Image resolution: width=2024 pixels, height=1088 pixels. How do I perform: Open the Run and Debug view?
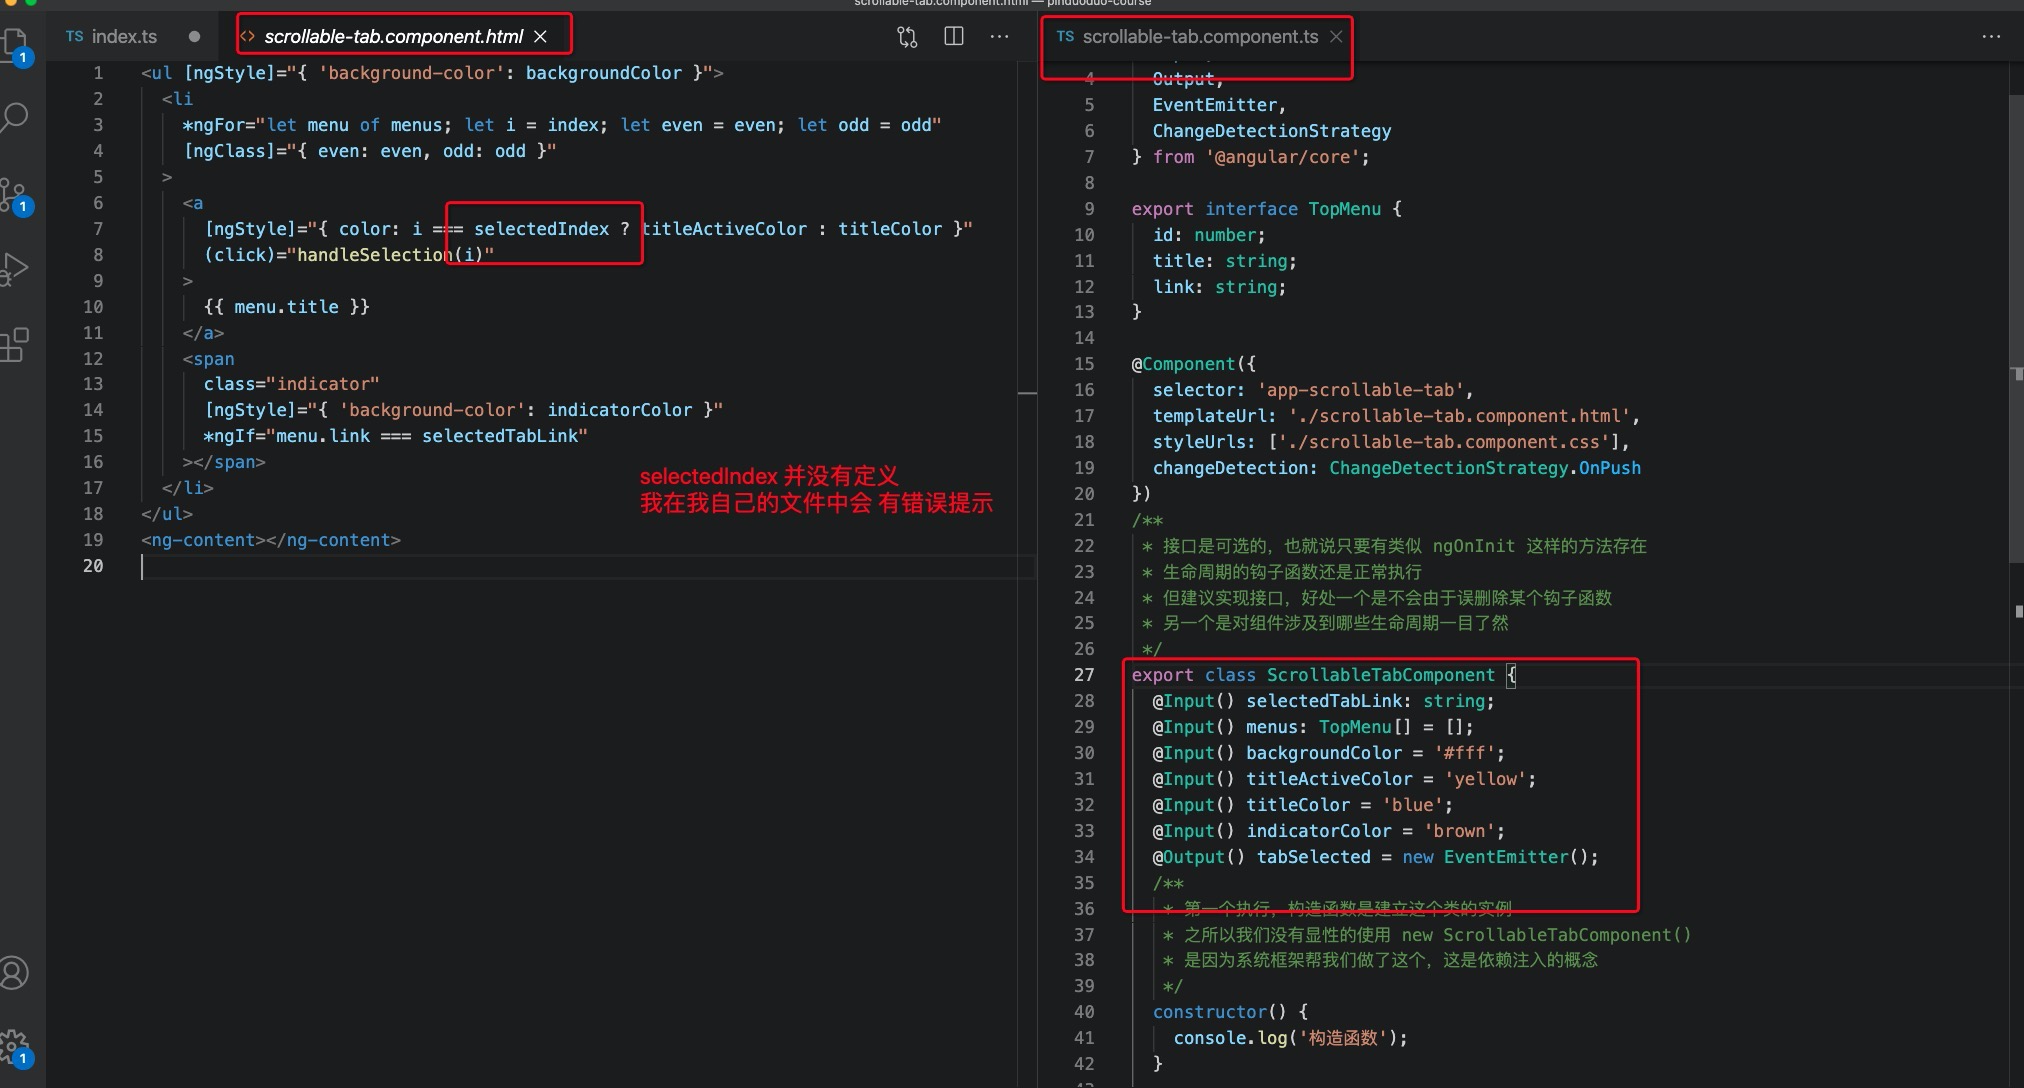pos(14,269)
